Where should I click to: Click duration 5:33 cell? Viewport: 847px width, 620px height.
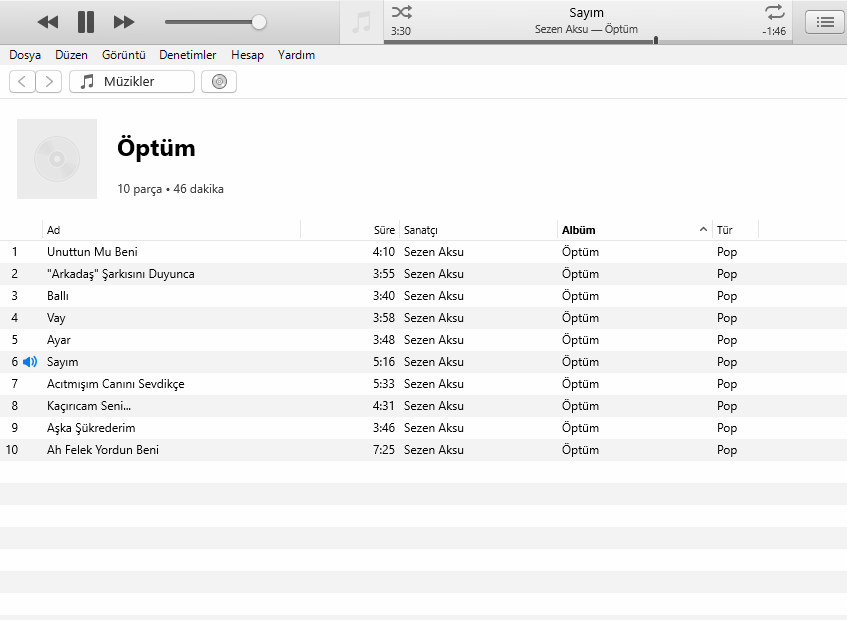384,384
